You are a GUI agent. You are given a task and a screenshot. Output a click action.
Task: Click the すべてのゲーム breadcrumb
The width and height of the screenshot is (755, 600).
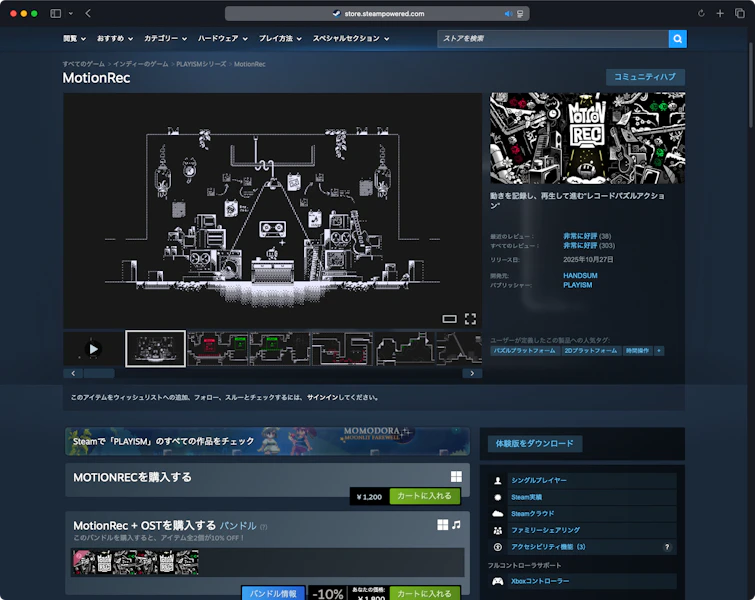point(83,64)
